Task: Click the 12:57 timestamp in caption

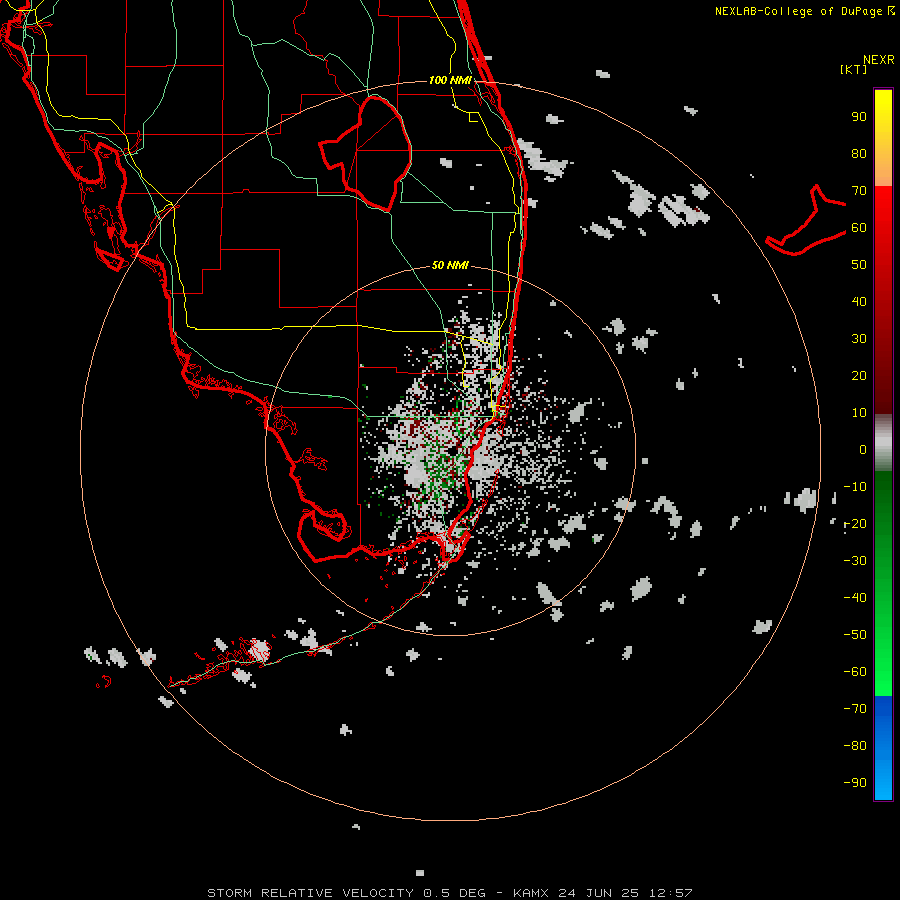Action: pos(670,893)
